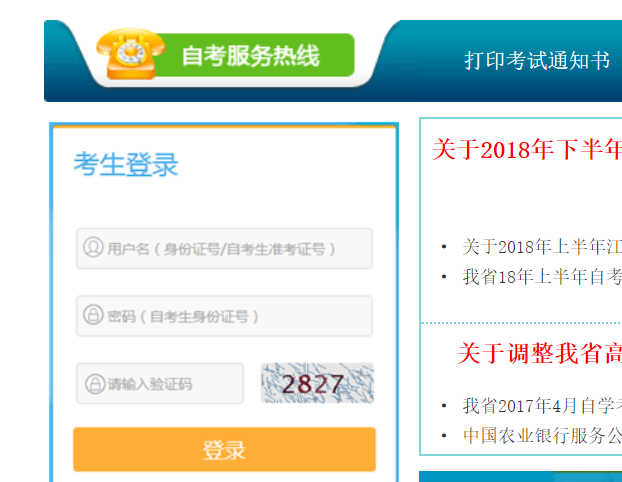The image size is (622, 482).
Task: Open the 打印考试通知书 menu item
Action: (537, 61)
